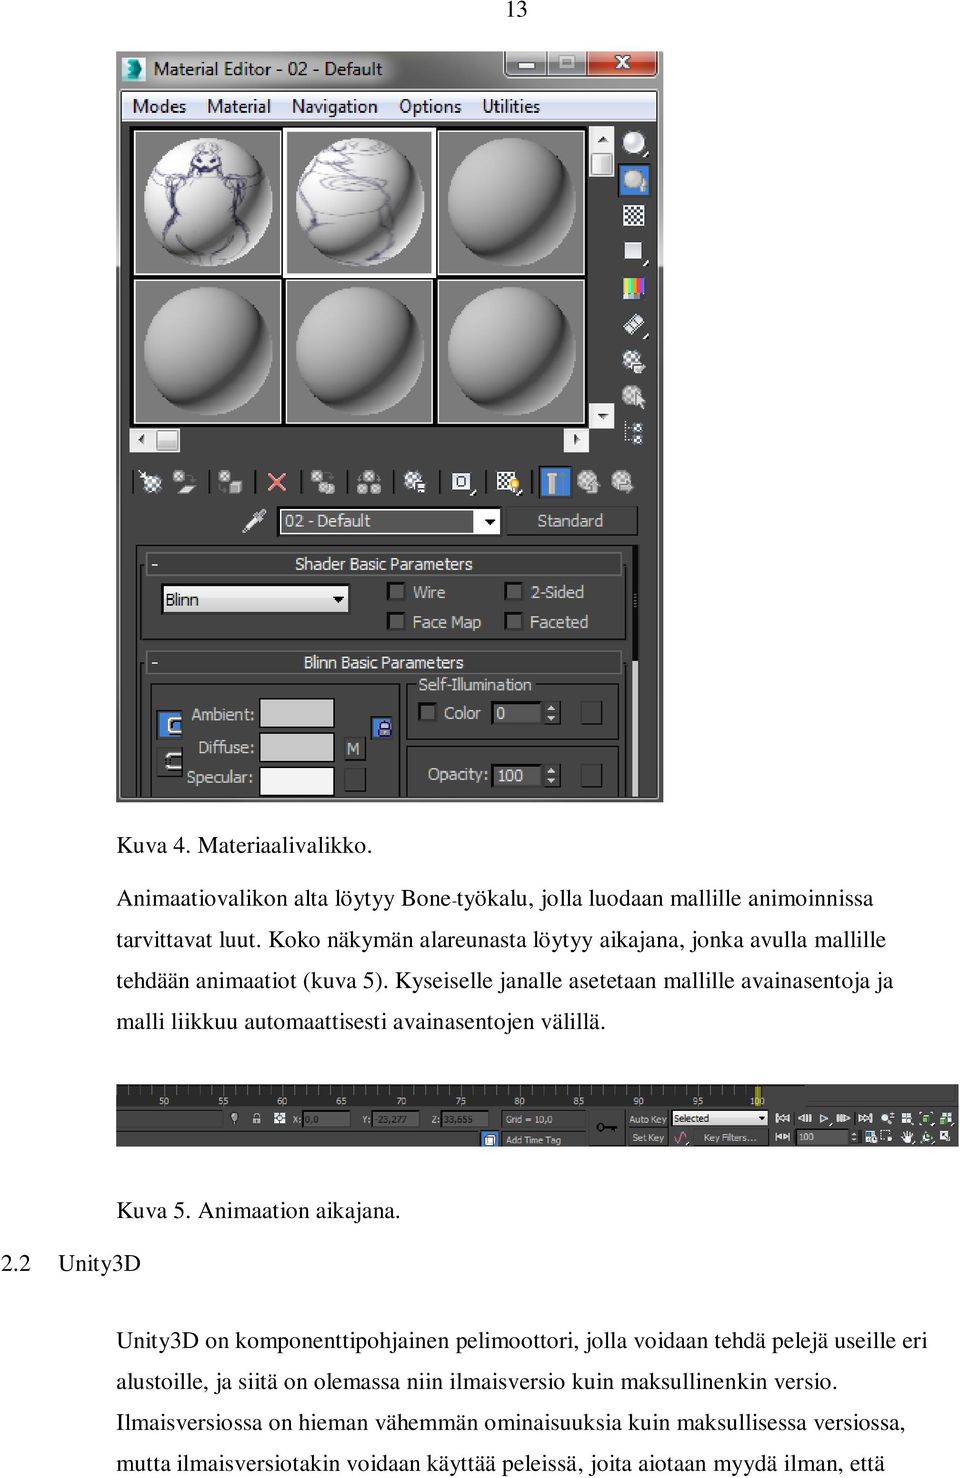This screenshot has height=1478, width=960.
Task: Click the Make Unique icon
Action: [369, 482]
